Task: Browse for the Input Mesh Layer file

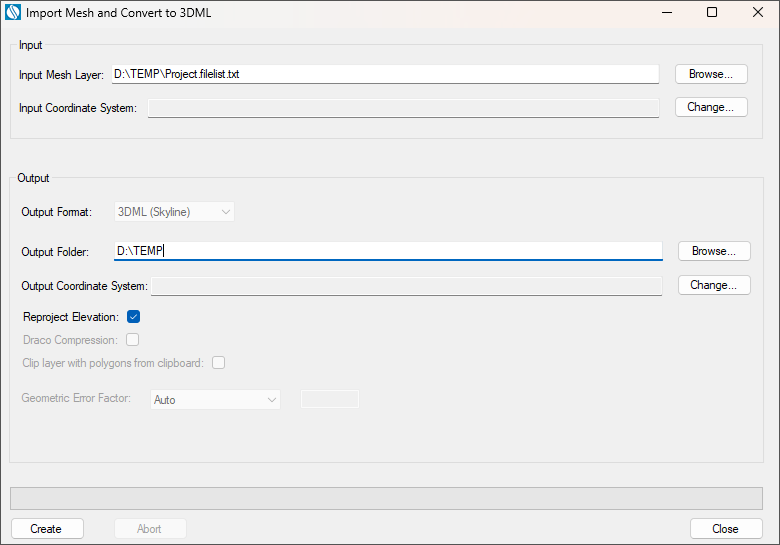Action: (x=711, y=74)
